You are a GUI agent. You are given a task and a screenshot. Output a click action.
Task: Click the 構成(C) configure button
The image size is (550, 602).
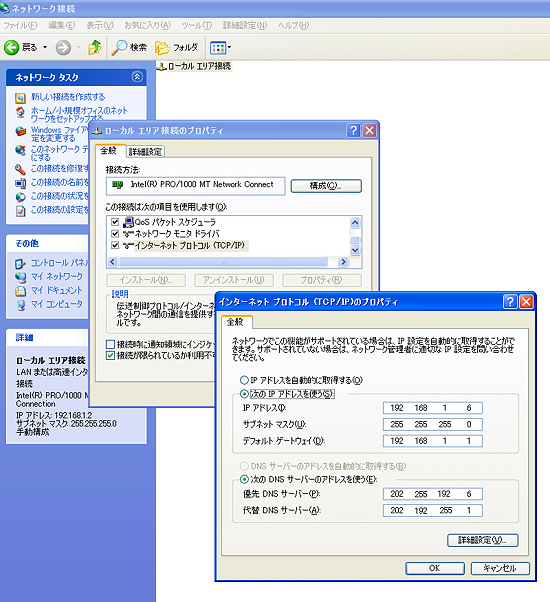pyautogui.click(x=326, y=186)
